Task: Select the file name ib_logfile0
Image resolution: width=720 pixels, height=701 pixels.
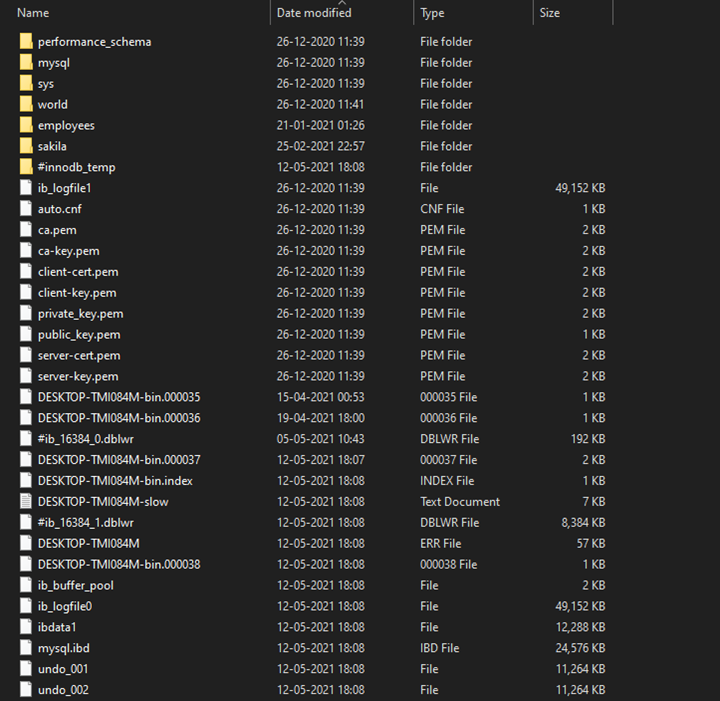Action: (x=65, y=606)
